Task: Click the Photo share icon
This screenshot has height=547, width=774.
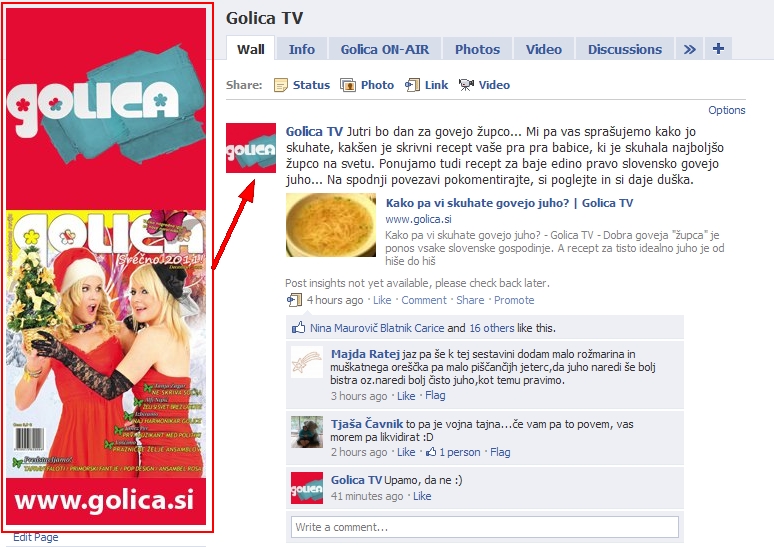Action: 348,85
